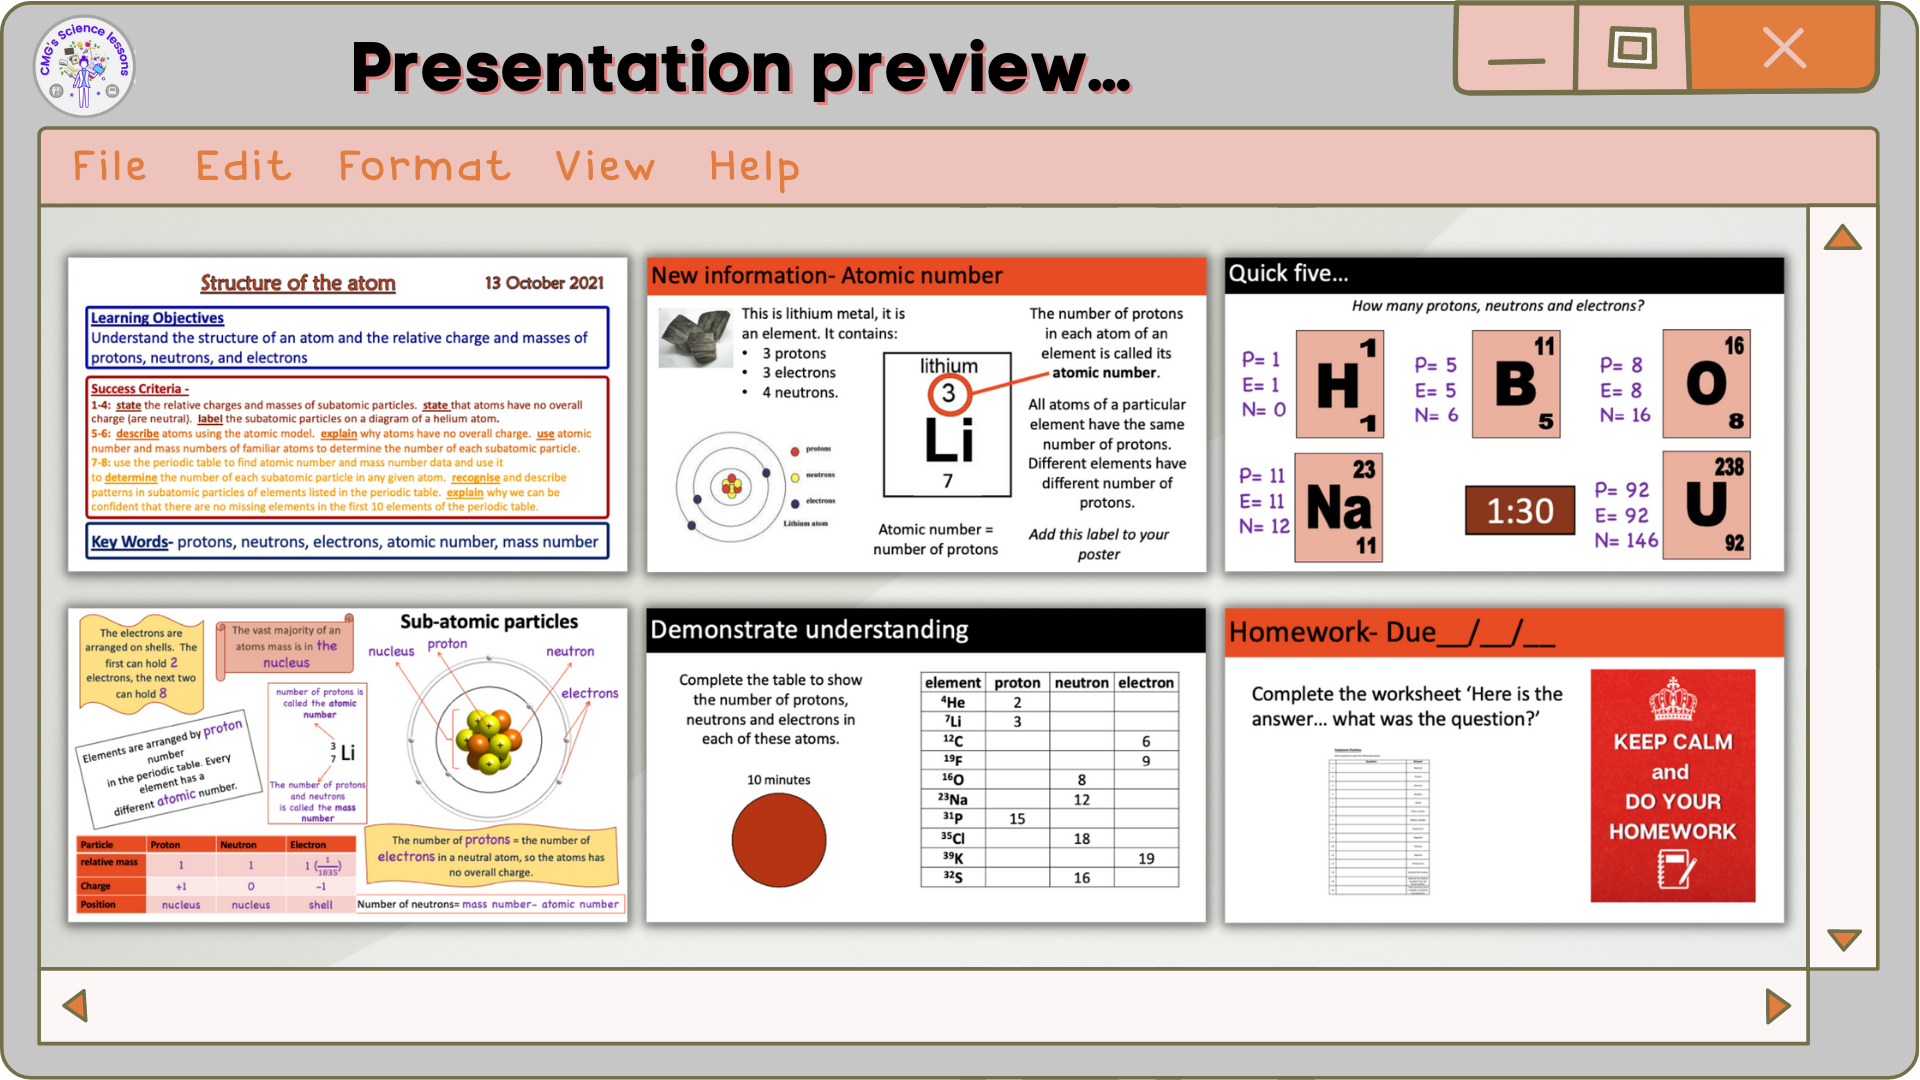Click the red 10 minutes timer circle
Screen dimensions: 1920x1080
778,840
